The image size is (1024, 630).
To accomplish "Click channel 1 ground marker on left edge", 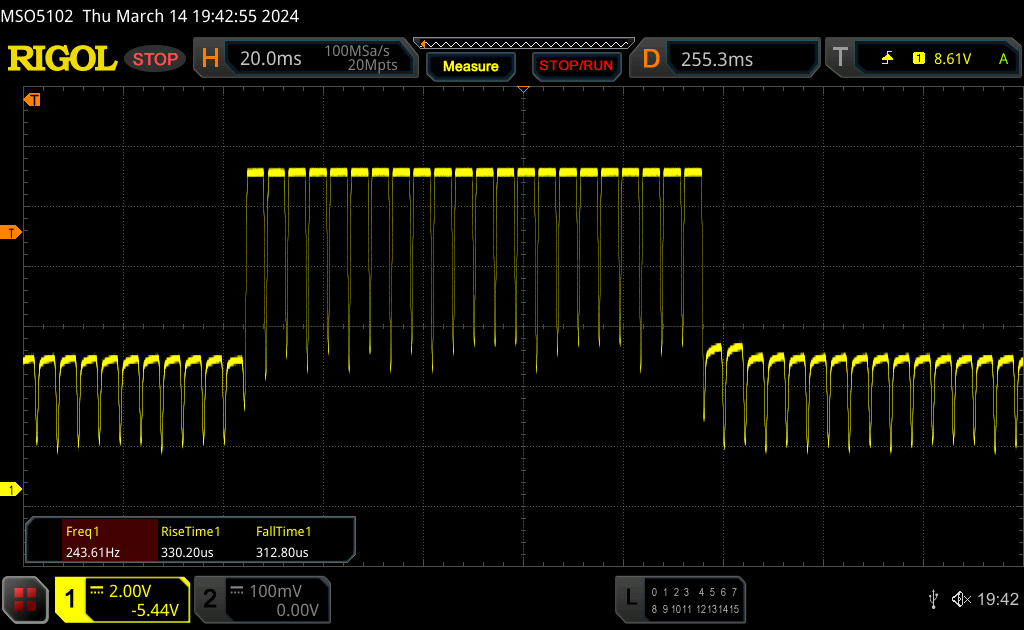I will pyautogui.click(x=10, y=489).
